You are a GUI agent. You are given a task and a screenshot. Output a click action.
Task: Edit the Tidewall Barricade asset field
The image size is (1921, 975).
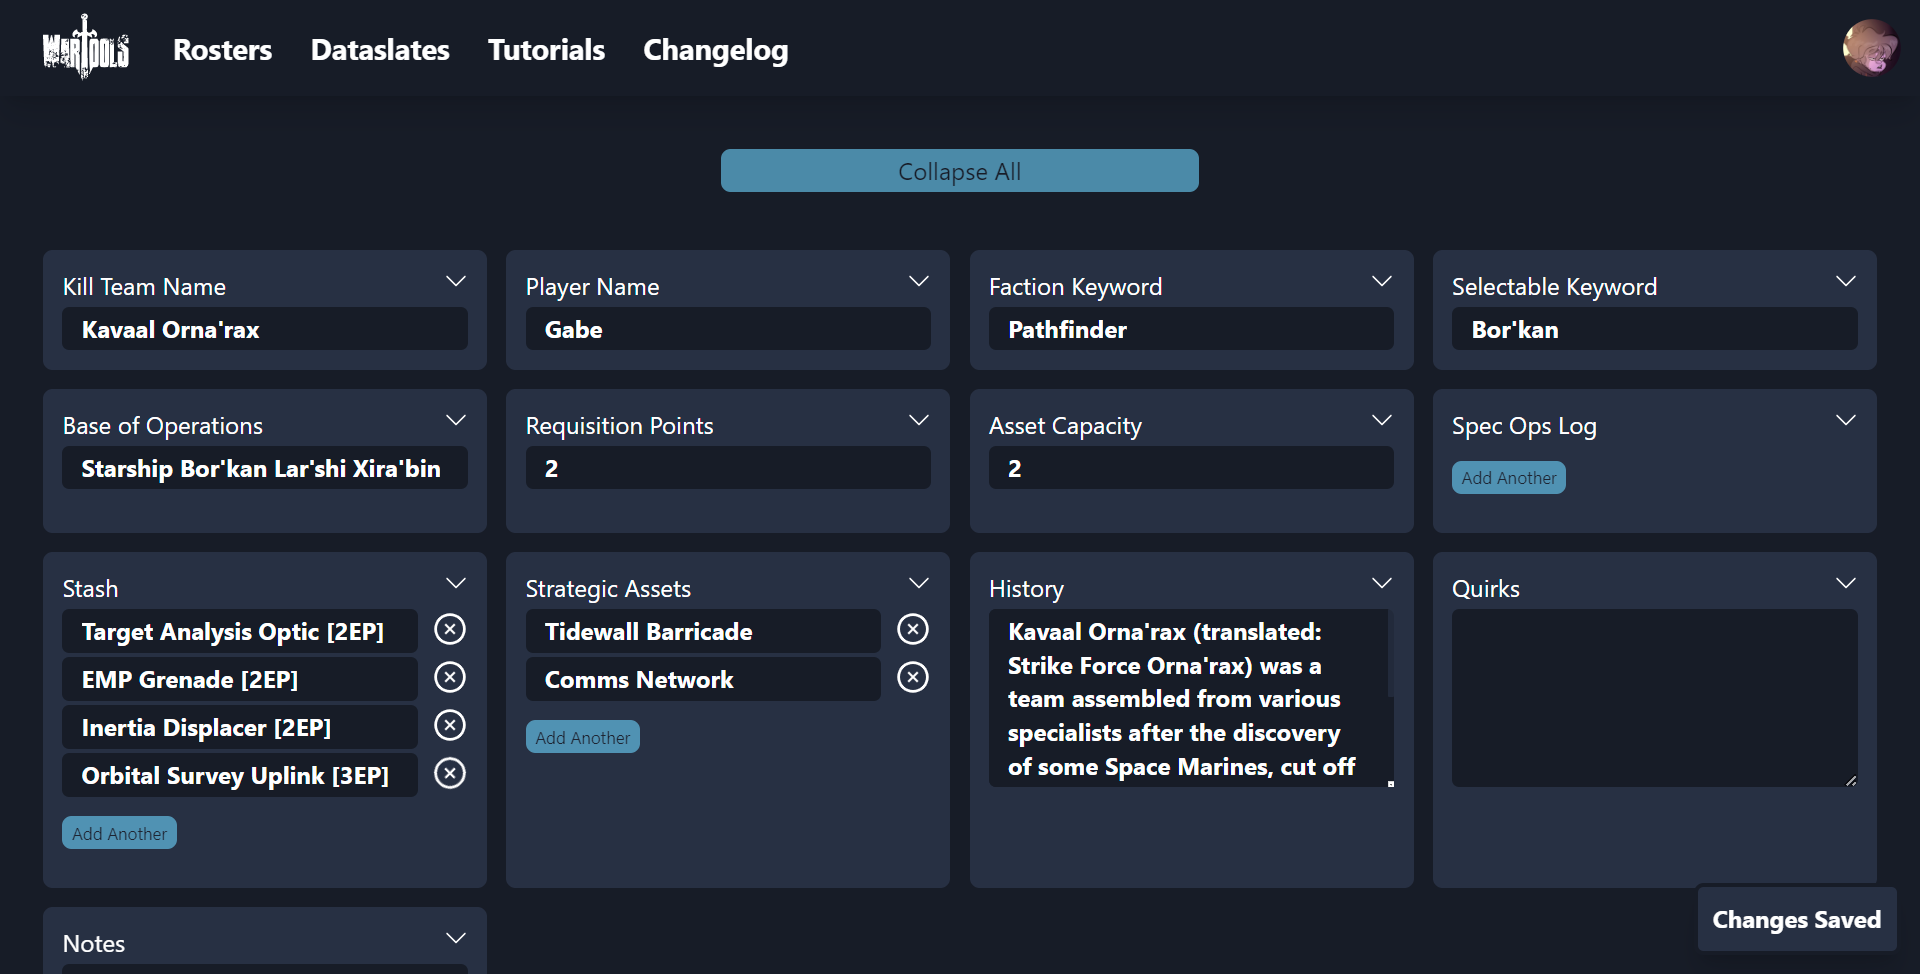703,631
